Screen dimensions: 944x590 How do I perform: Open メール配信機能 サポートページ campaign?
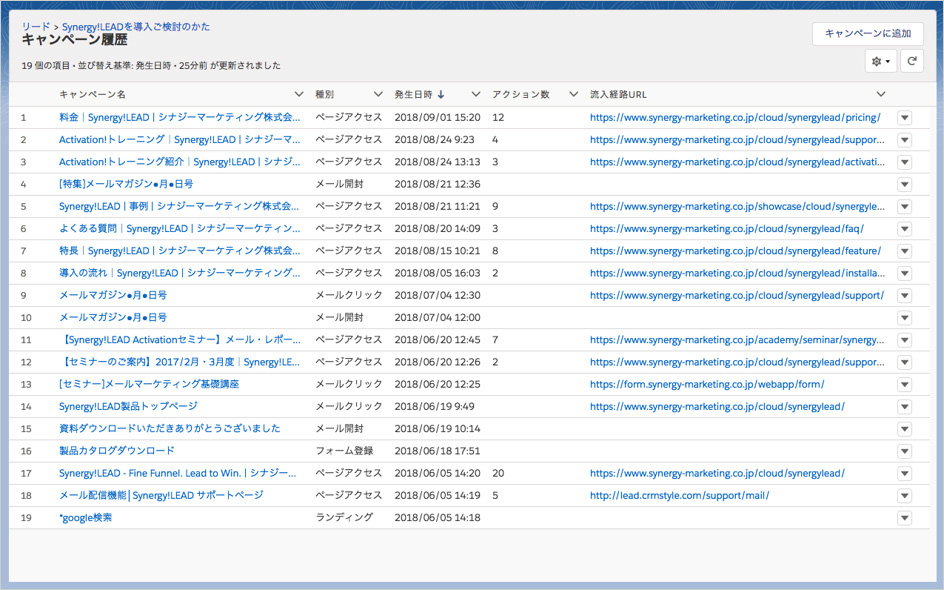(x=161, y=496)
